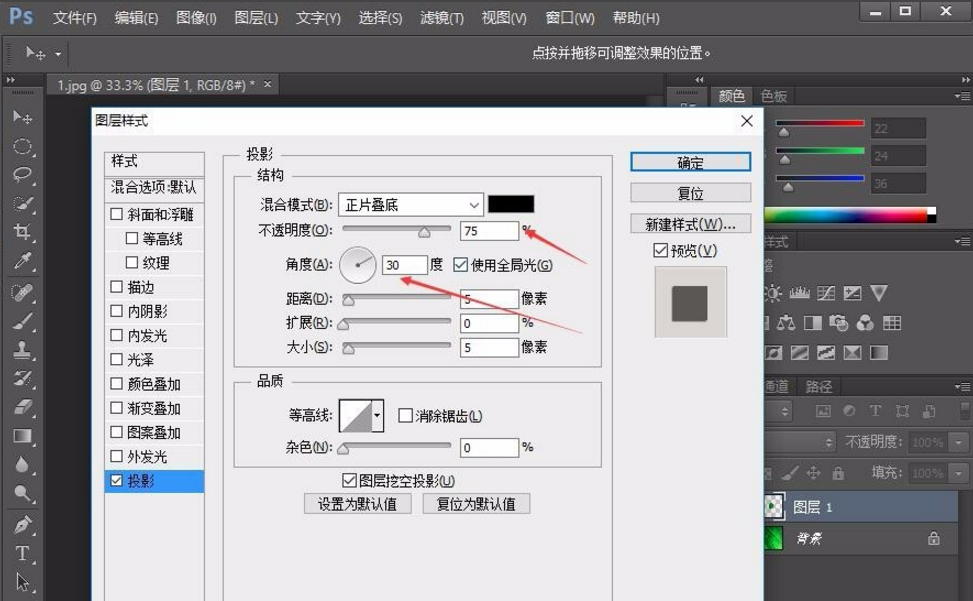Click the 确定 button
This screenshot has width=973, height=601.
tap(689, 162)
